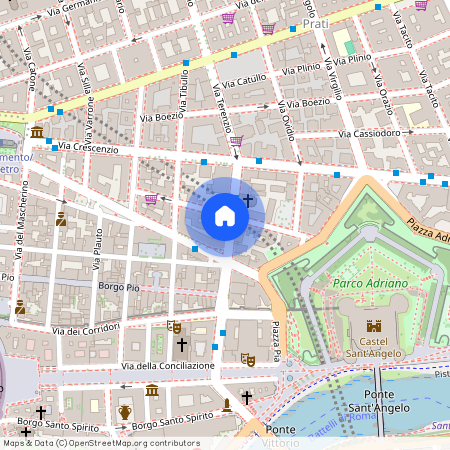Click the Via della Conciliazione label

(x=168, y=366)
